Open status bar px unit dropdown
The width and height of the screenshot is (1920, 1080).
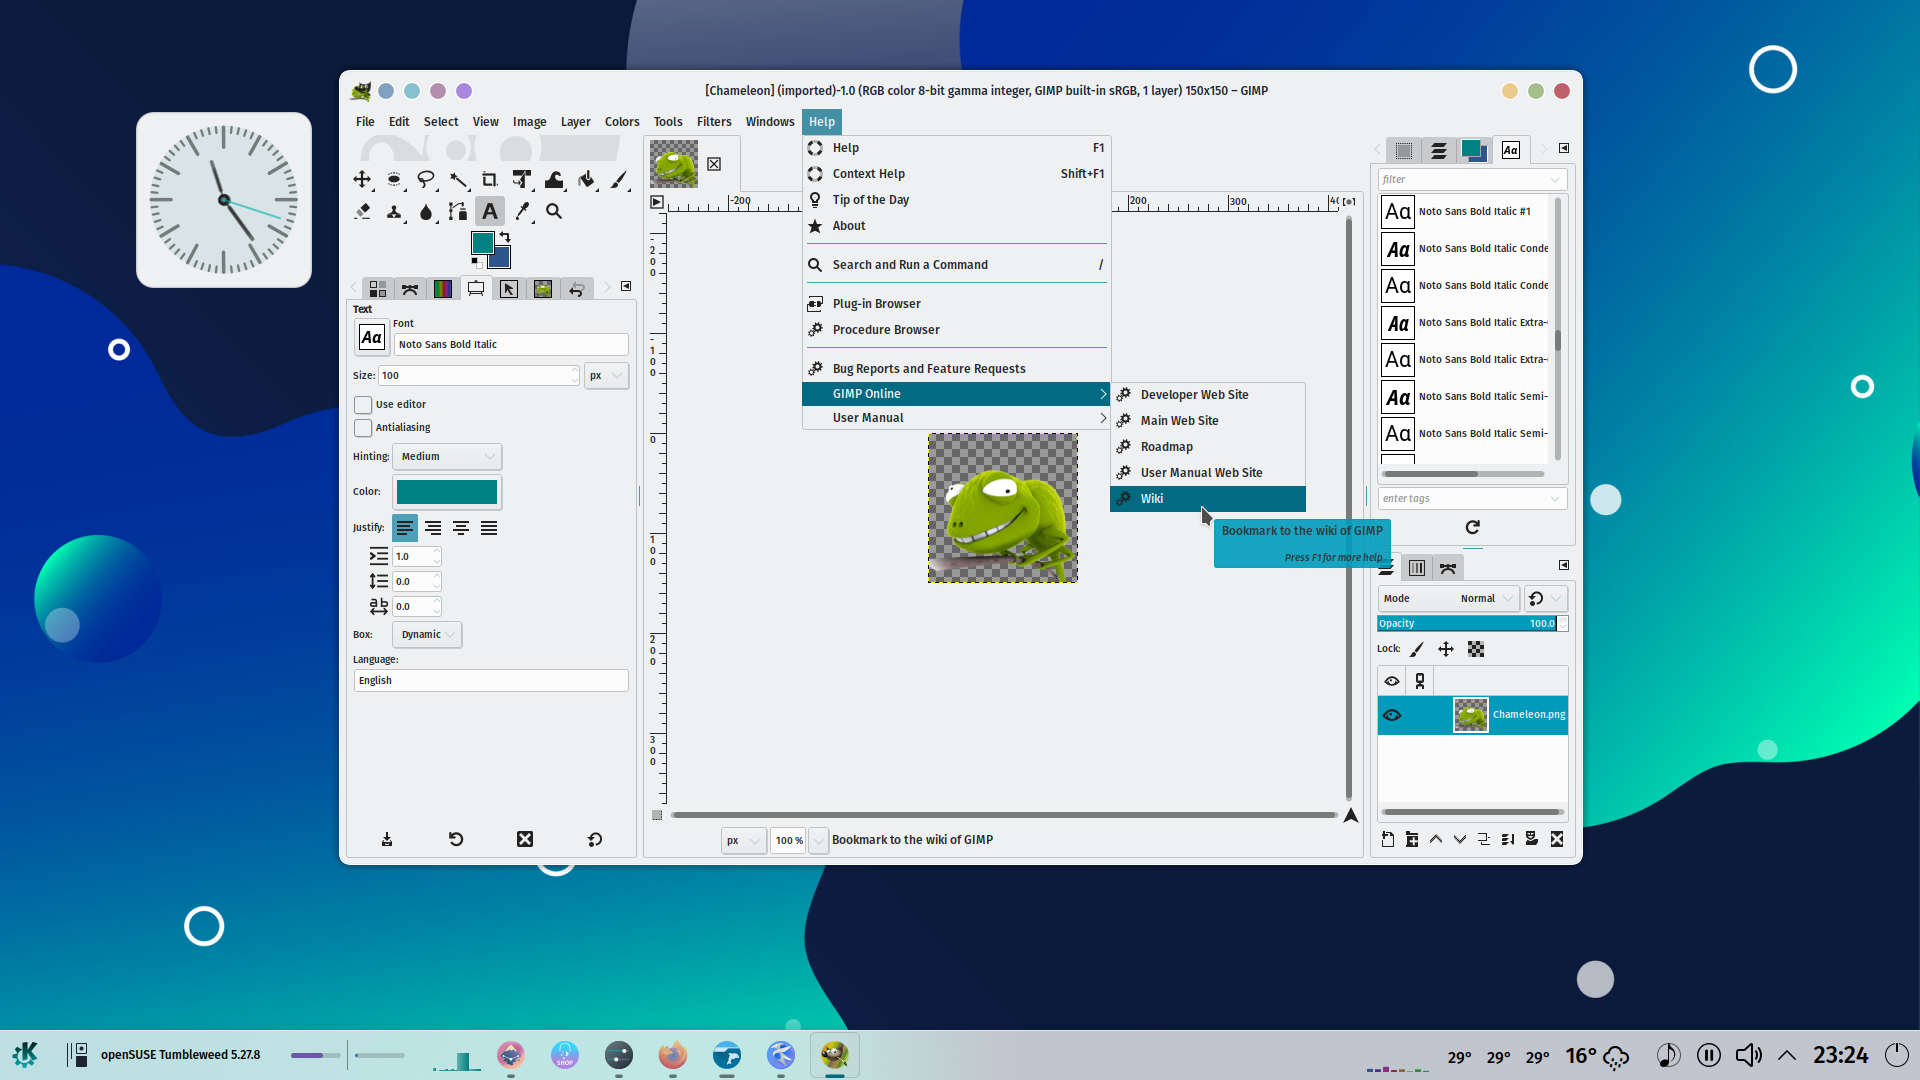[x=743, y=841]
